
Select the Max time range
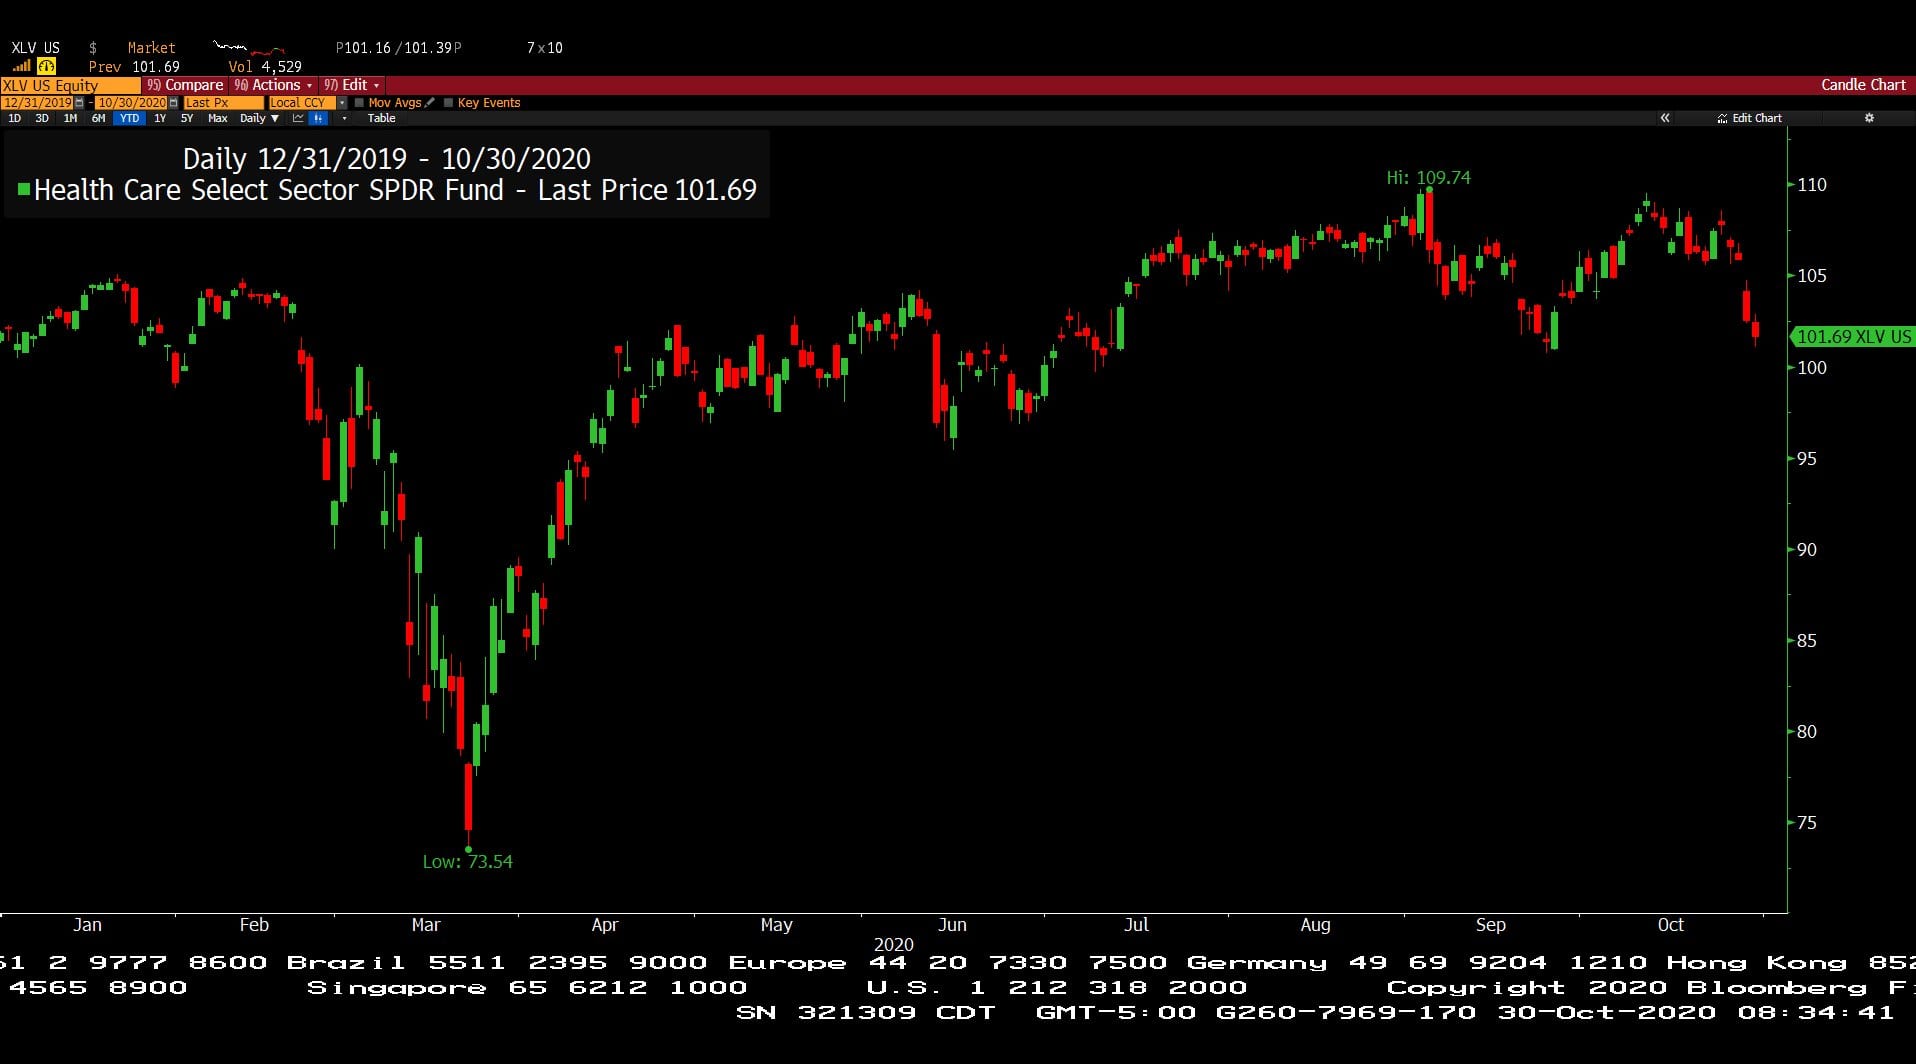(217, 118)
